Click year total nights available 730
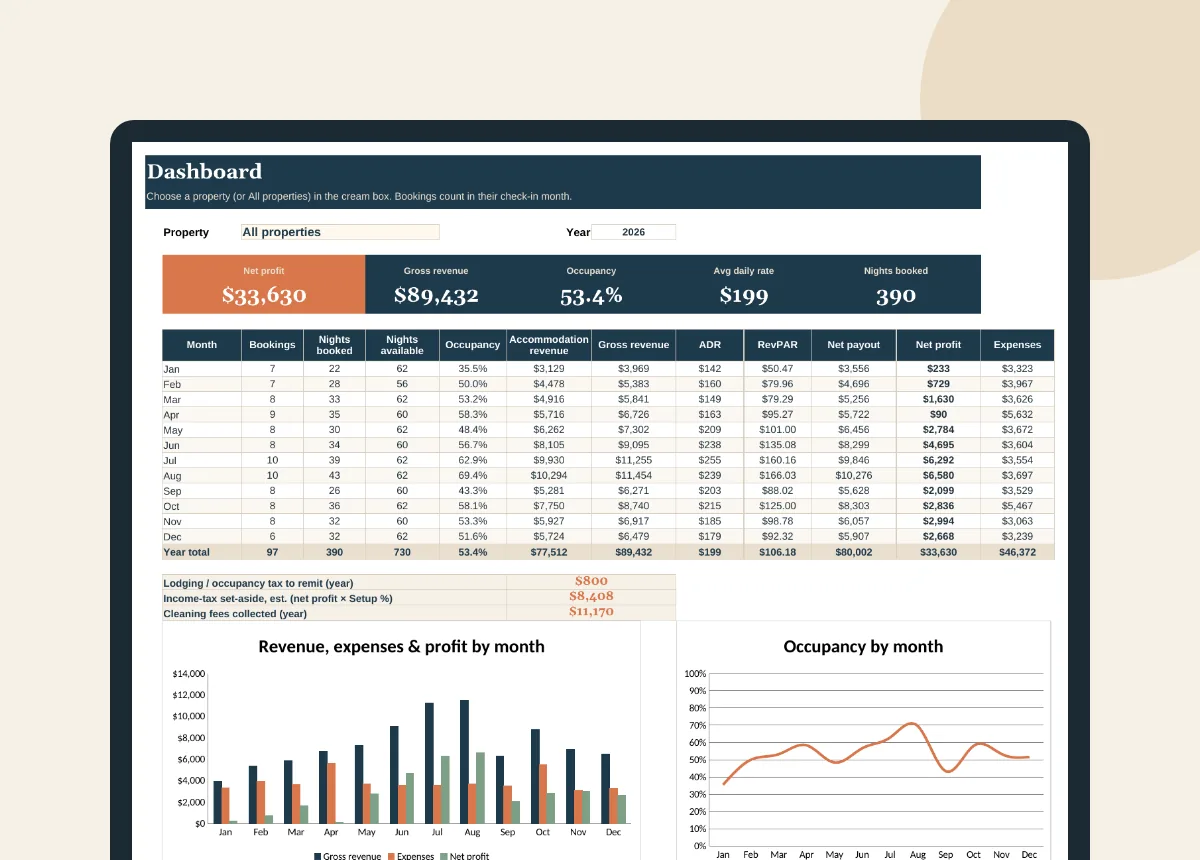Screen dimensions: 1200x860 (x=402, y=552)
